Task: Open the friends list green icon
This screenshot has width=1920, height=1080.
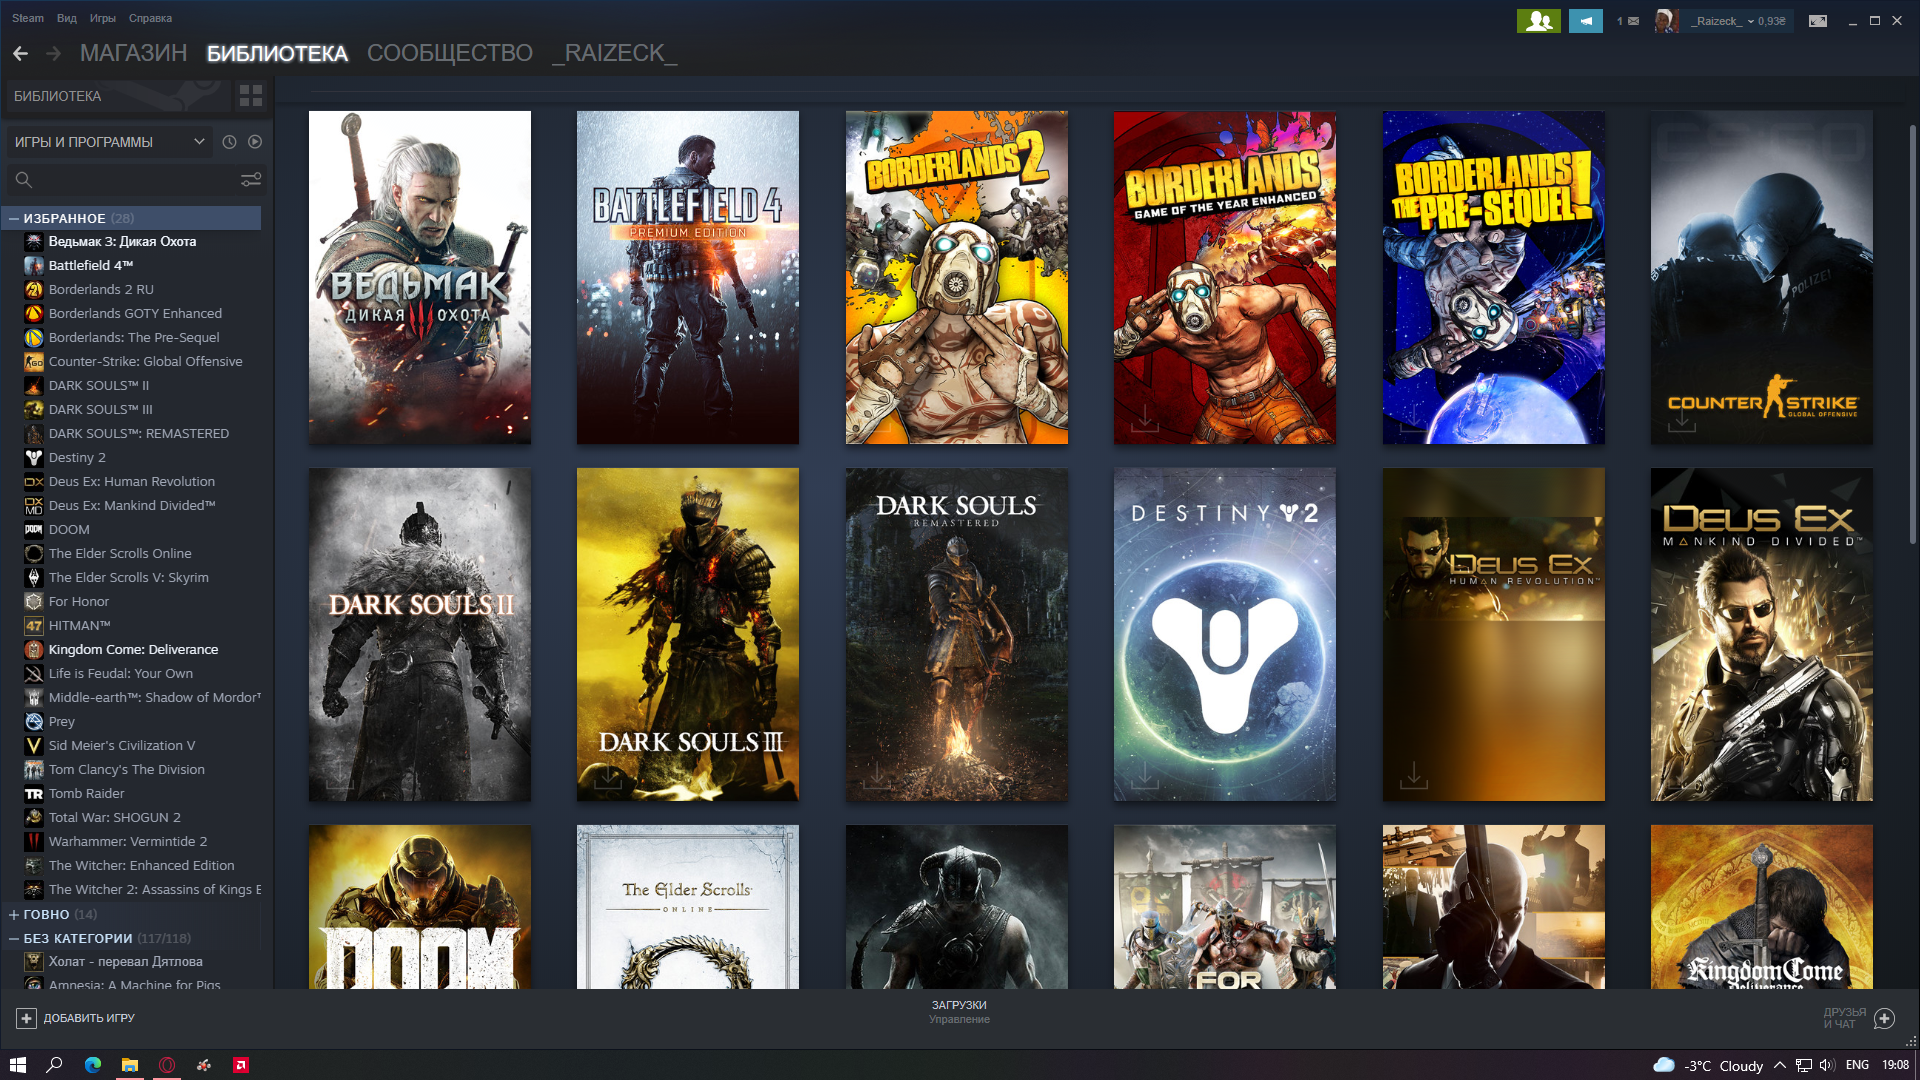Action: [1538, 21]
